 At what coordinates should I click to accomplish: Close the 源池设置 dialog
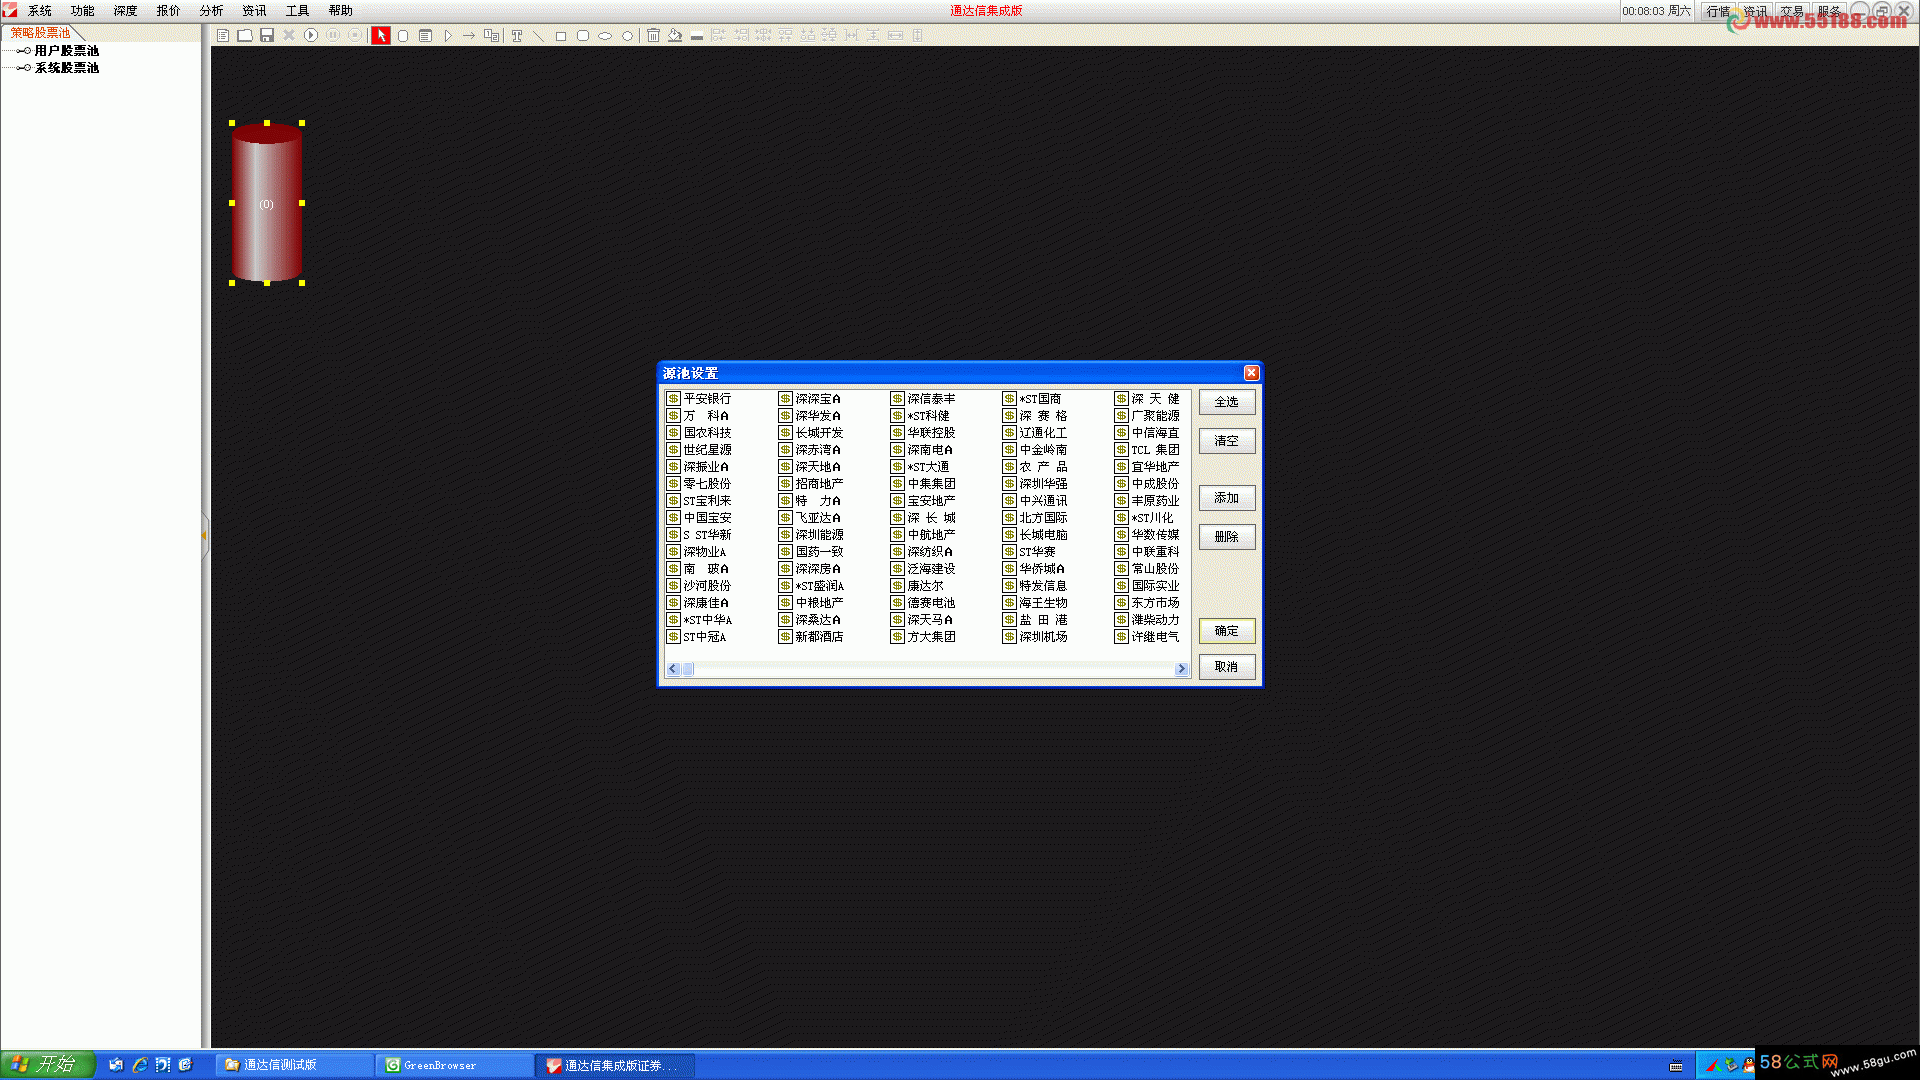[x=1251, y=373]
